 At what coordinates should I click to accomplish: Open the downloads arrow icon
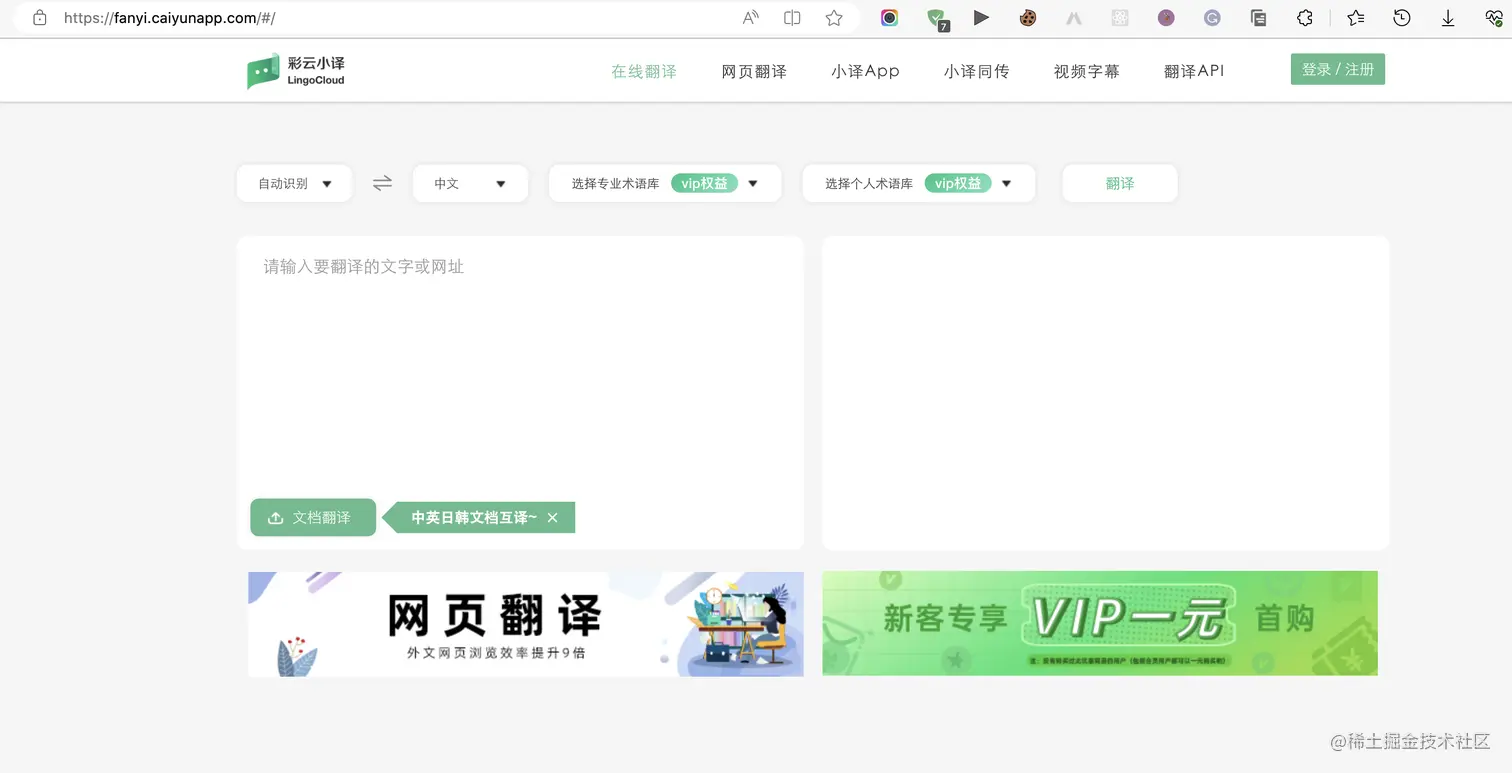click(1447, 18)
